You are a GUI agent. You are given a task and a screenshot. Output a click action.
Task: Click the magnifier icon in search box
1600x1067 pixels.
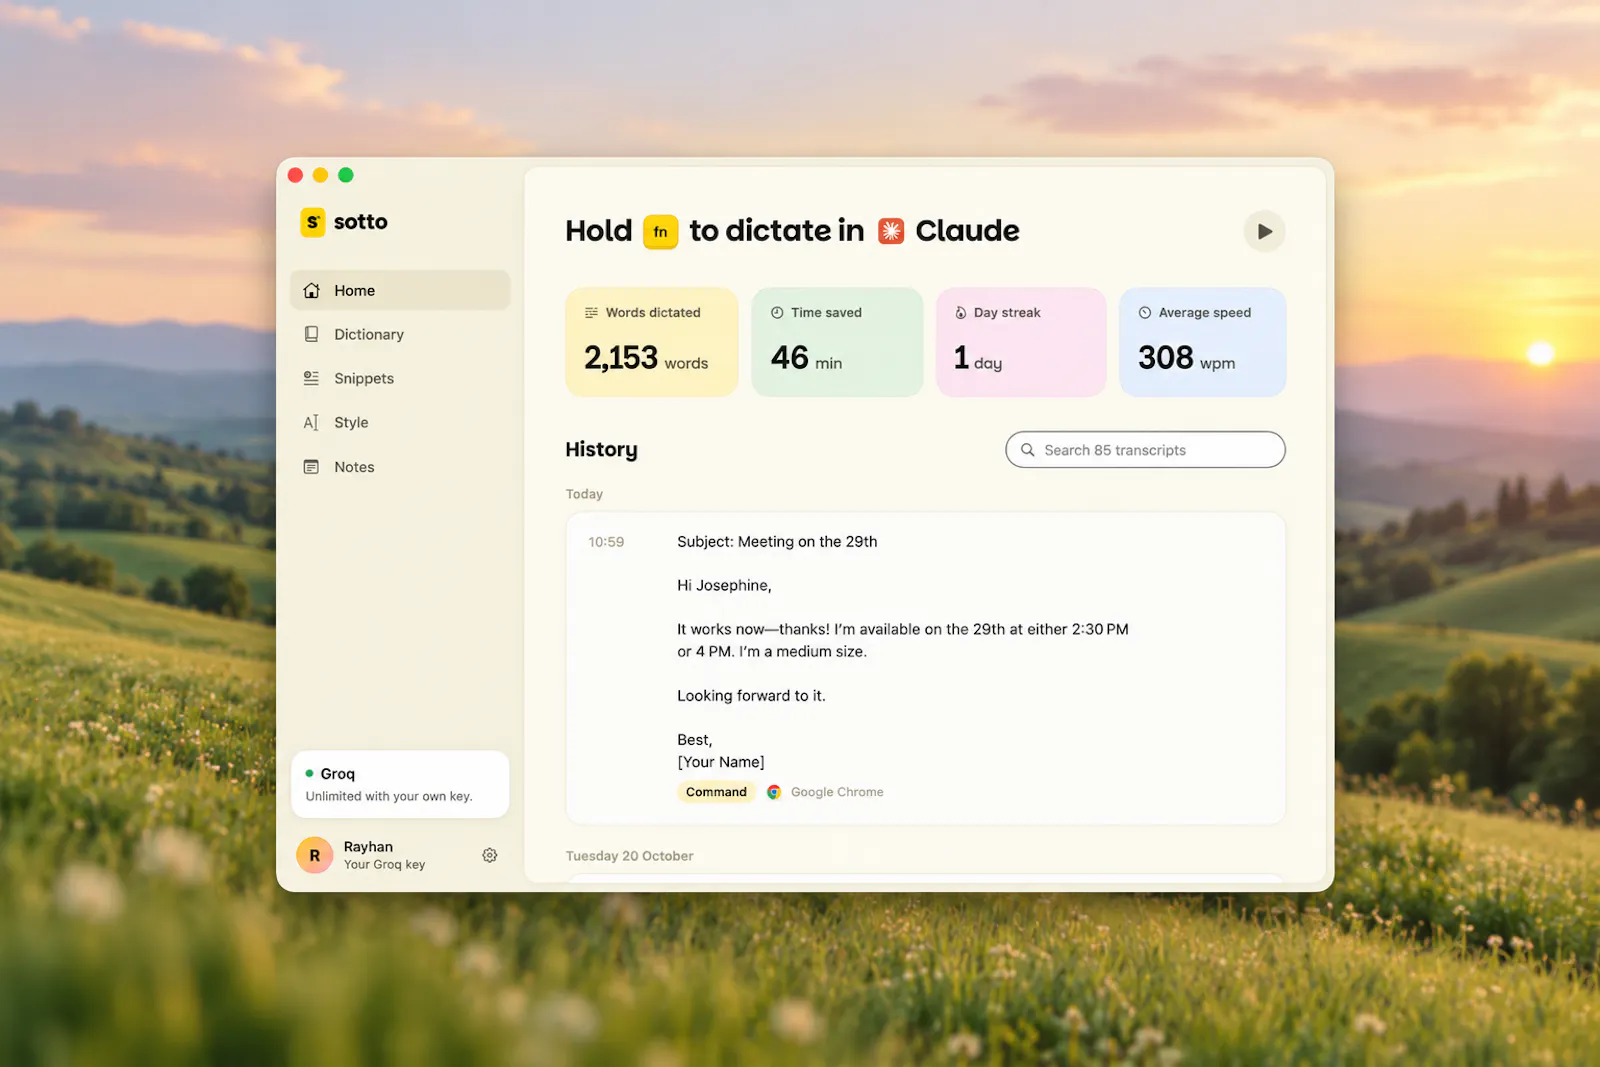(1027, 450)
